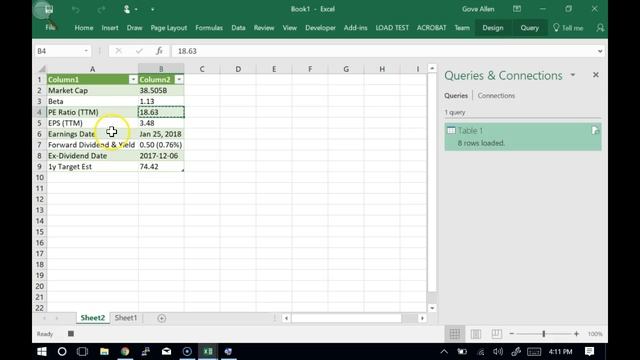
Task: Click the Select All corner triangle
Action: (x=41, y=69)
